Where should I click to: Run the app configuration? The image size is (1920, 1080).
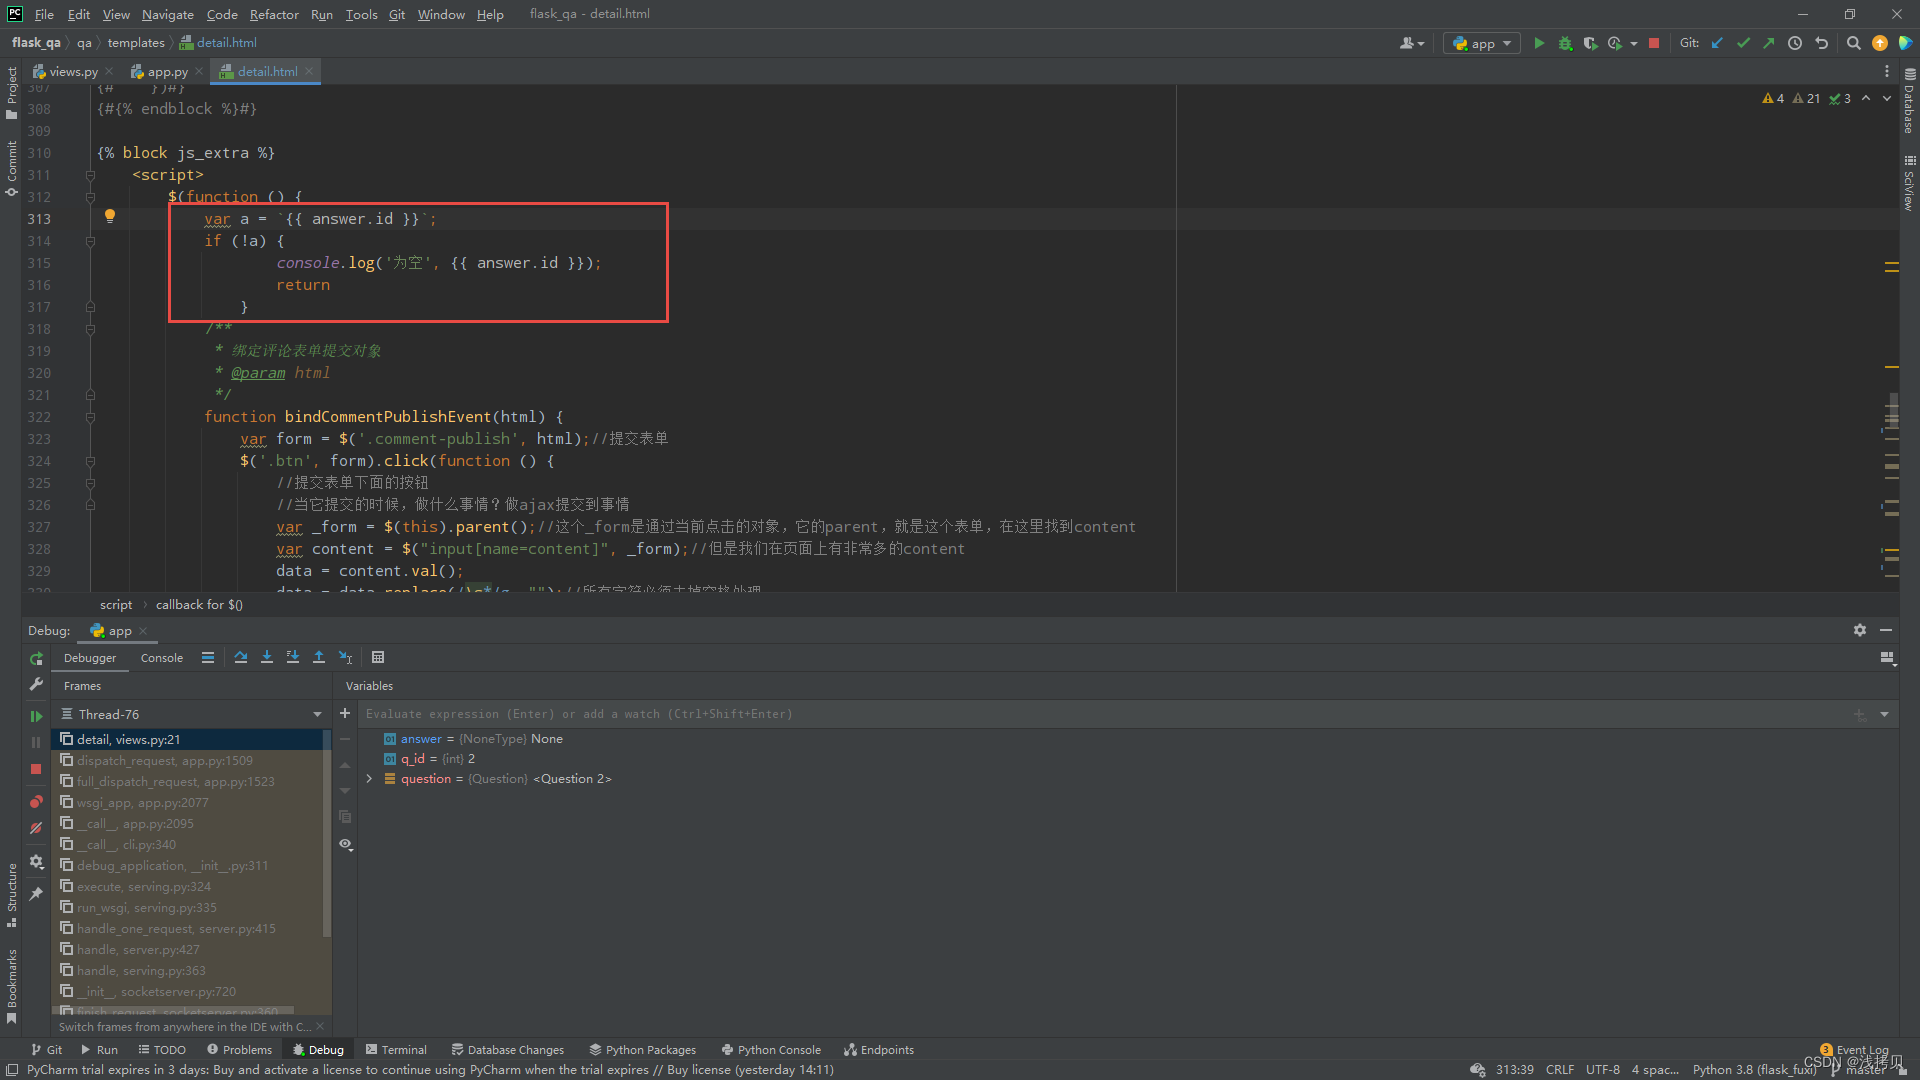point(1539,43)
